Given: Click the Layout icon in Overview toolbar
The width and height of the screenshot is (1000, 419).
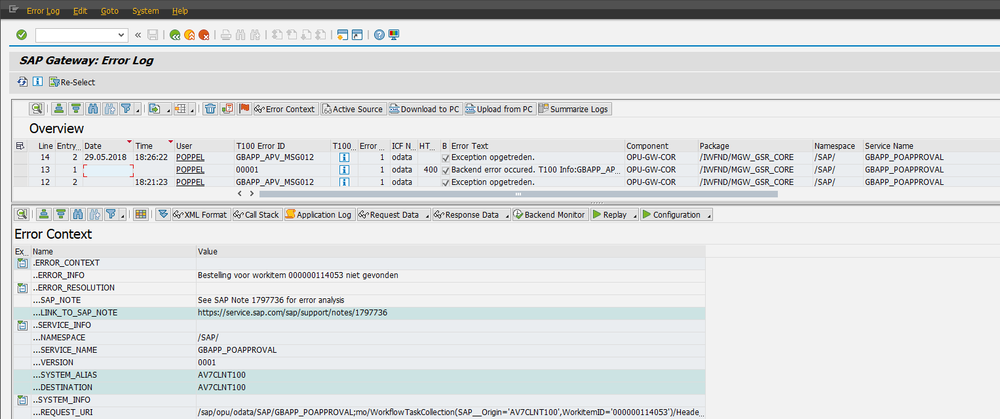Looking at the screenshot, I should click(180, 109).
